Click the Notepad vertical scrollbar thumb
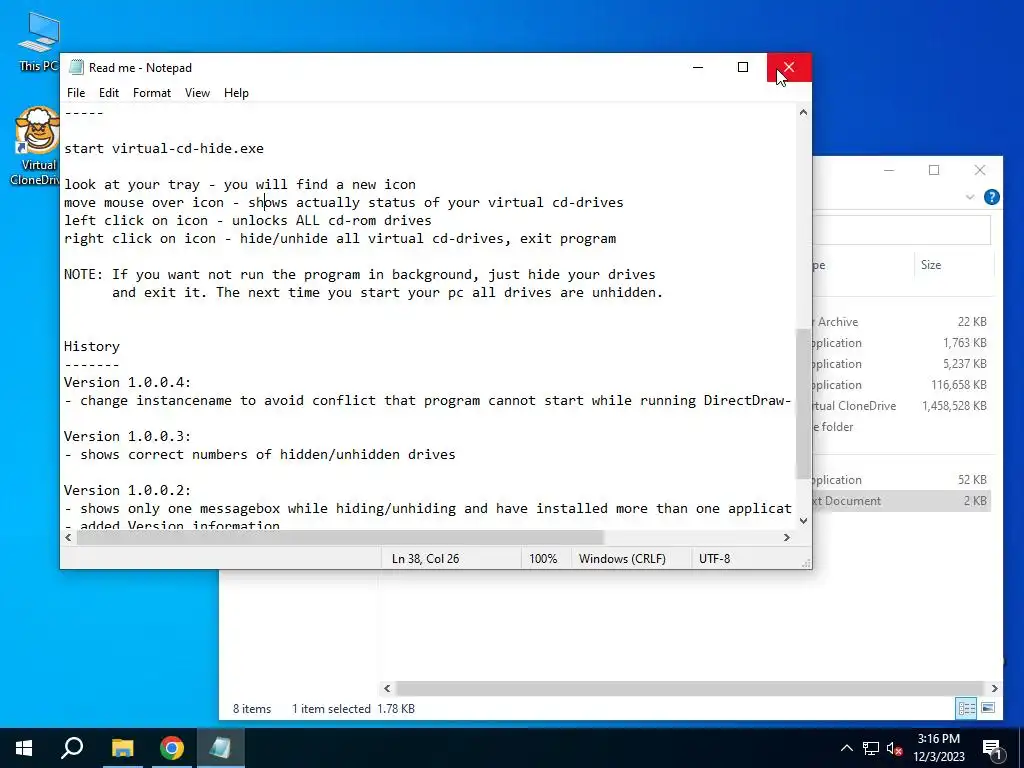1024x768 pixels. tap(803, 404)
